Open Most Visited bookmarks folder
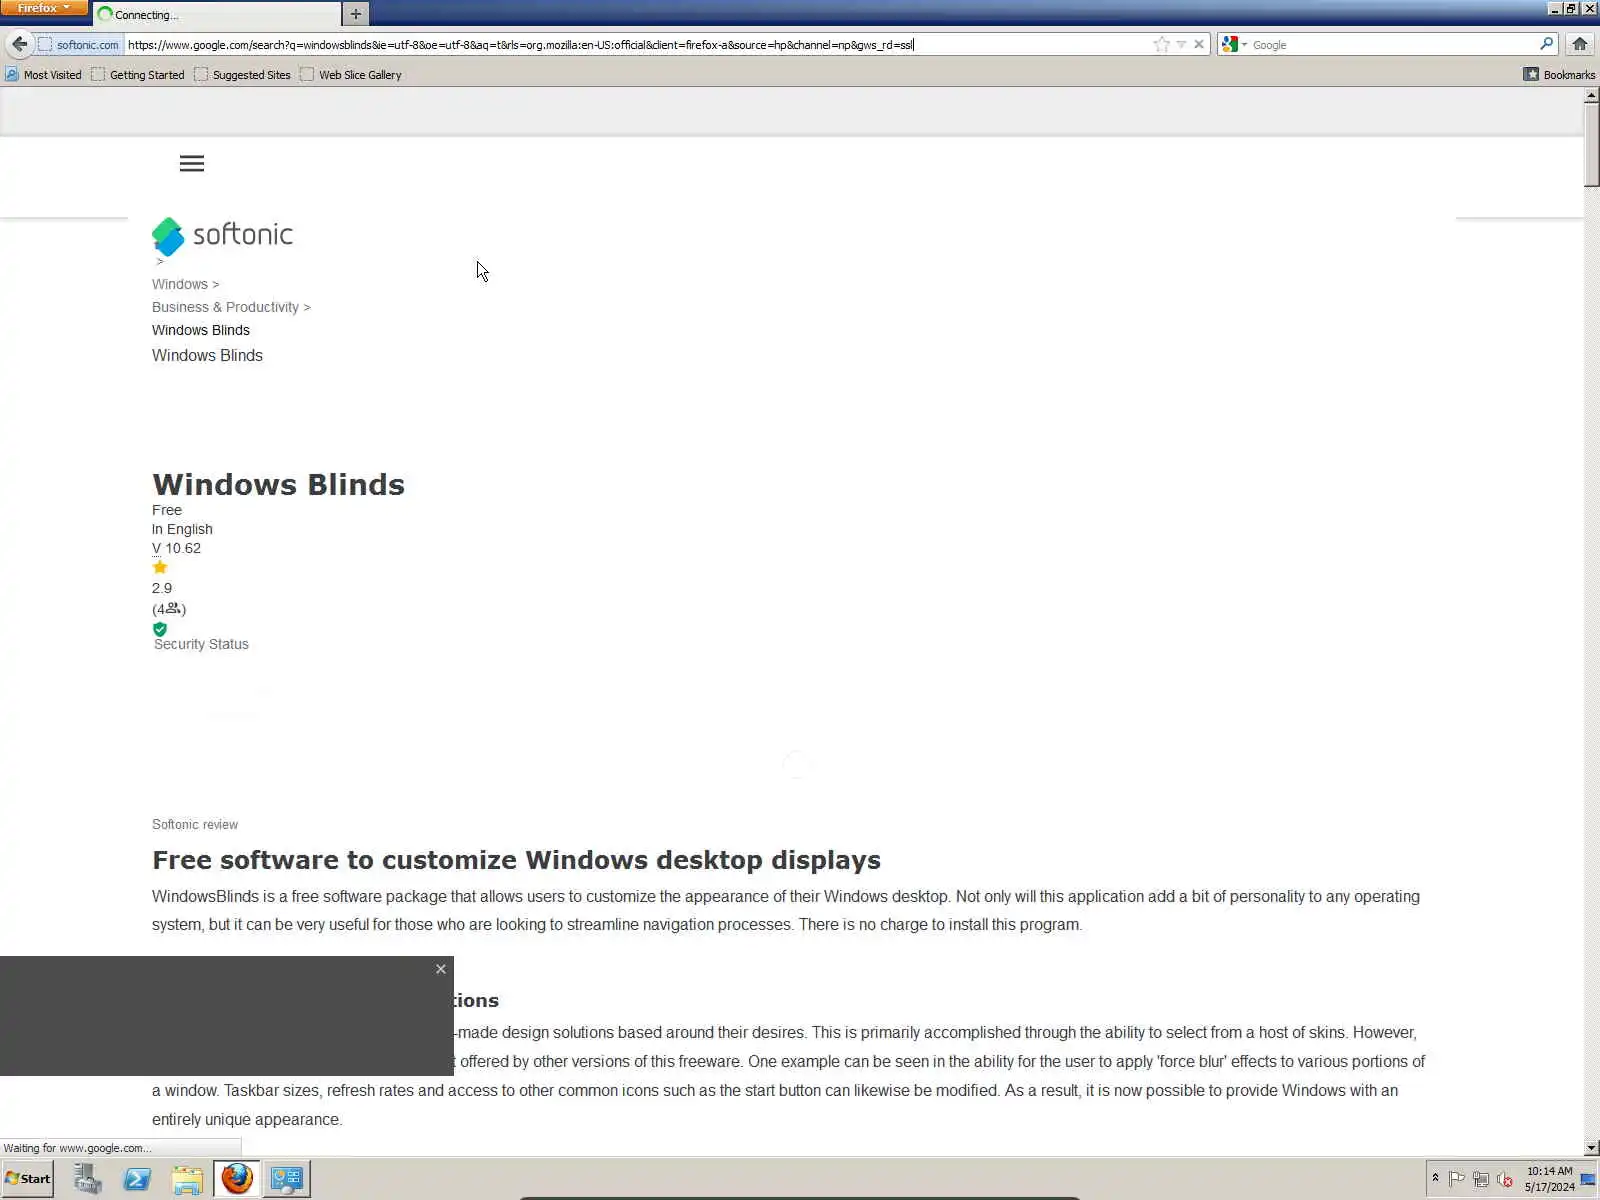Screen dimensions: 1600x1200 (x=44, y=75)
